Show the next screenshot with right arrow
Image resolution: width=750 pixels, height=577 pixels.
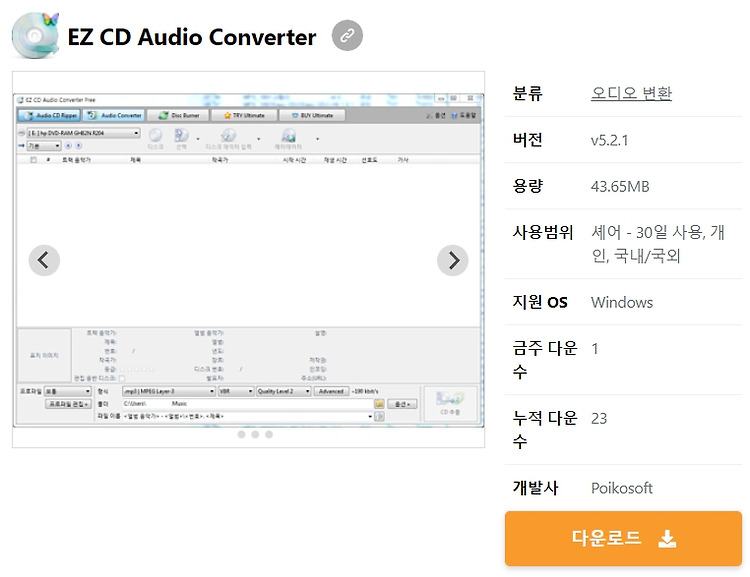(x=452, y=260)
